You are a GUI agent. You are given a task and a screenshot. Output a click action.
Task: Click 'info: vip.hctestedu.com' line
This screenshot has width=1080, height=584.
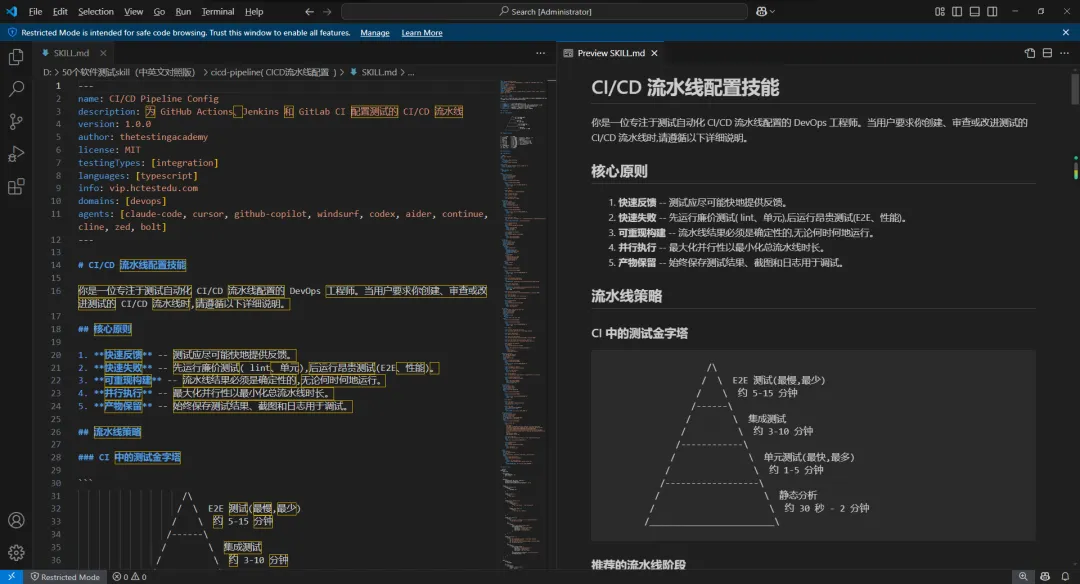pos(138,188)
